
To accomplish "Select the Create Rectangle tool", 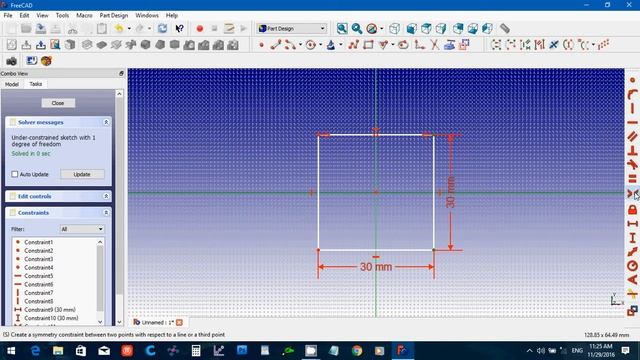I will pyautogui.click(x=368, y=45).
